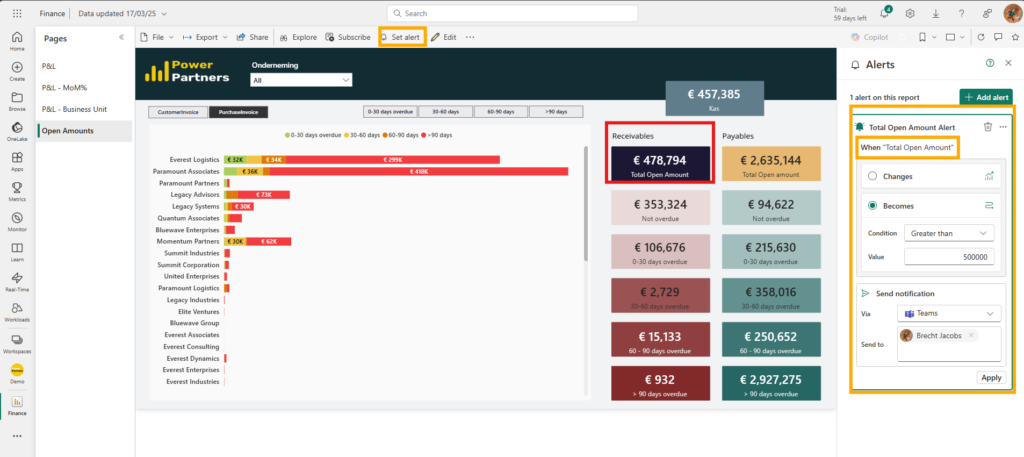Open the OneLake hub
Image resolution: width=1024 pixels, height=457 pixels.
(x=17, y=131)
